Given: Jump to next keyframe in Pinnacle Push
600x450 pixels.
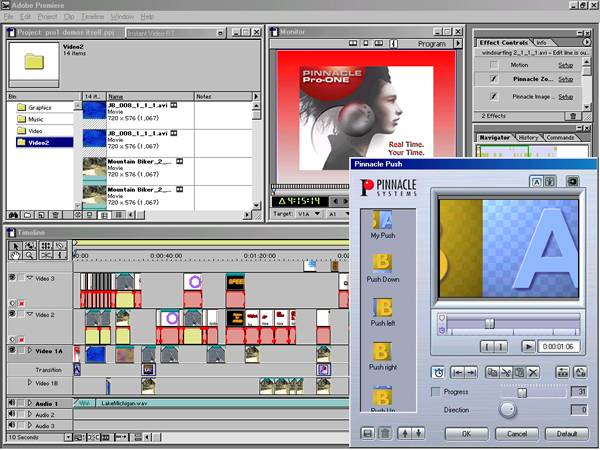Looking at the screenshot, I should [471, 372].
